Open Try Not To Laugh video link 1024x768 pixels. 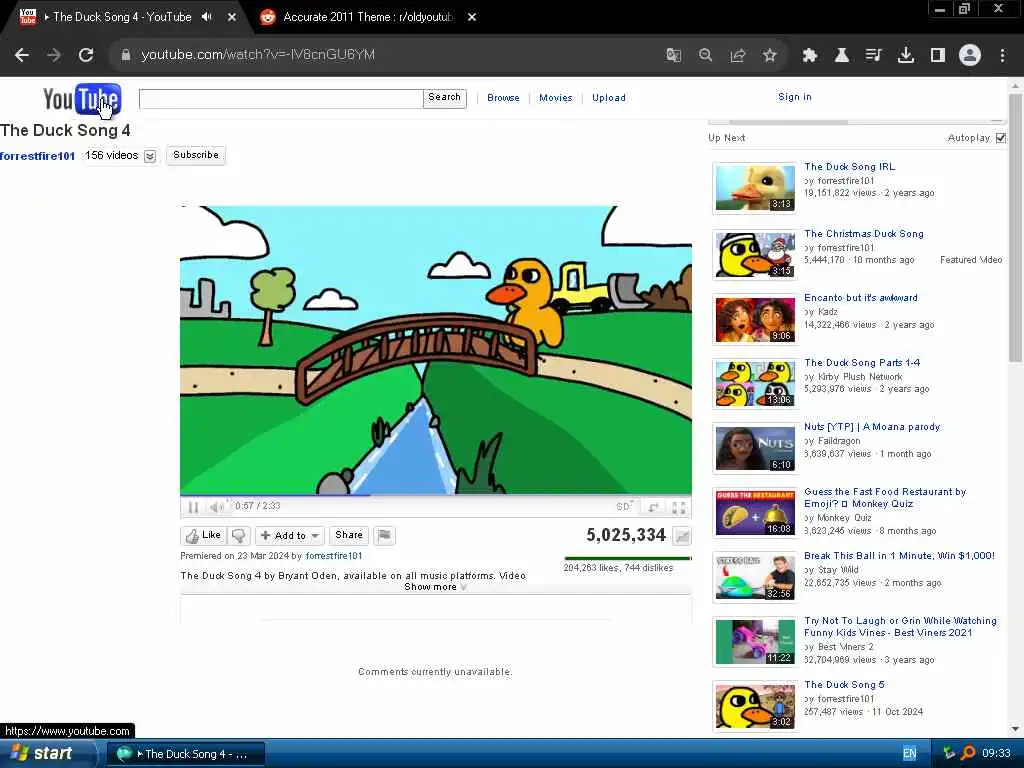tap(901, 627)
